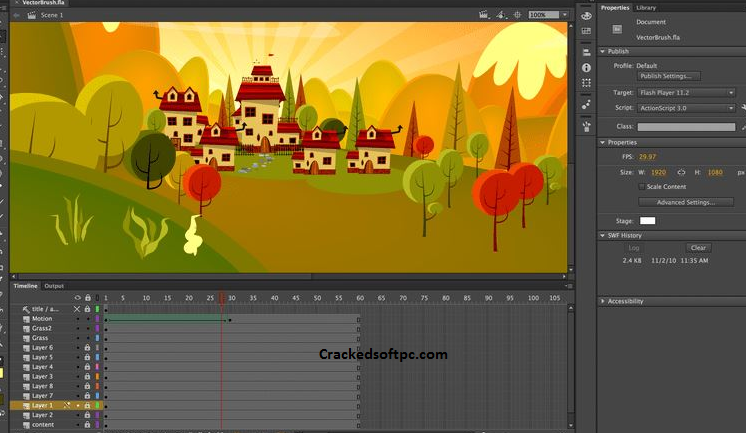746x433 pixels.
Task: Open the Color panel palette icon
Action: pos(586,16)
